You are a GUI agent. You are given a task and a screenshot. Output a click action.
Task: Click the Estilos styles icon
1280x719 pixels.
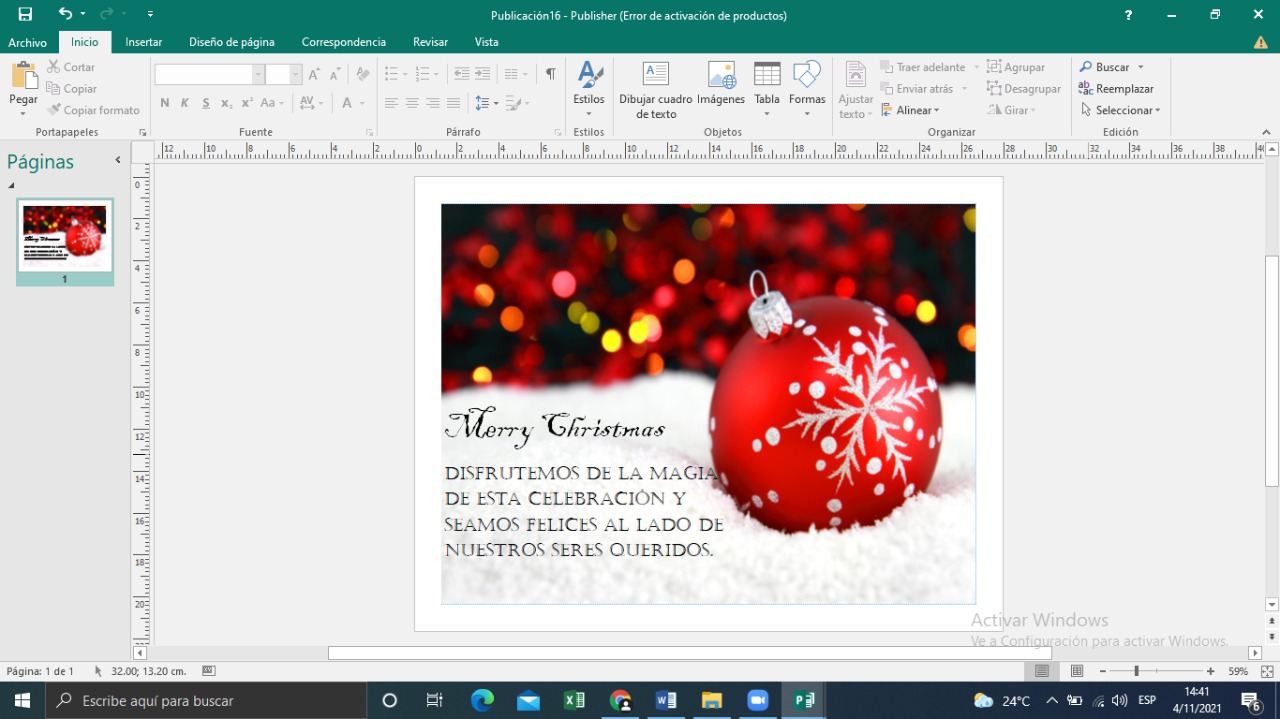click(x=589, y=76)
